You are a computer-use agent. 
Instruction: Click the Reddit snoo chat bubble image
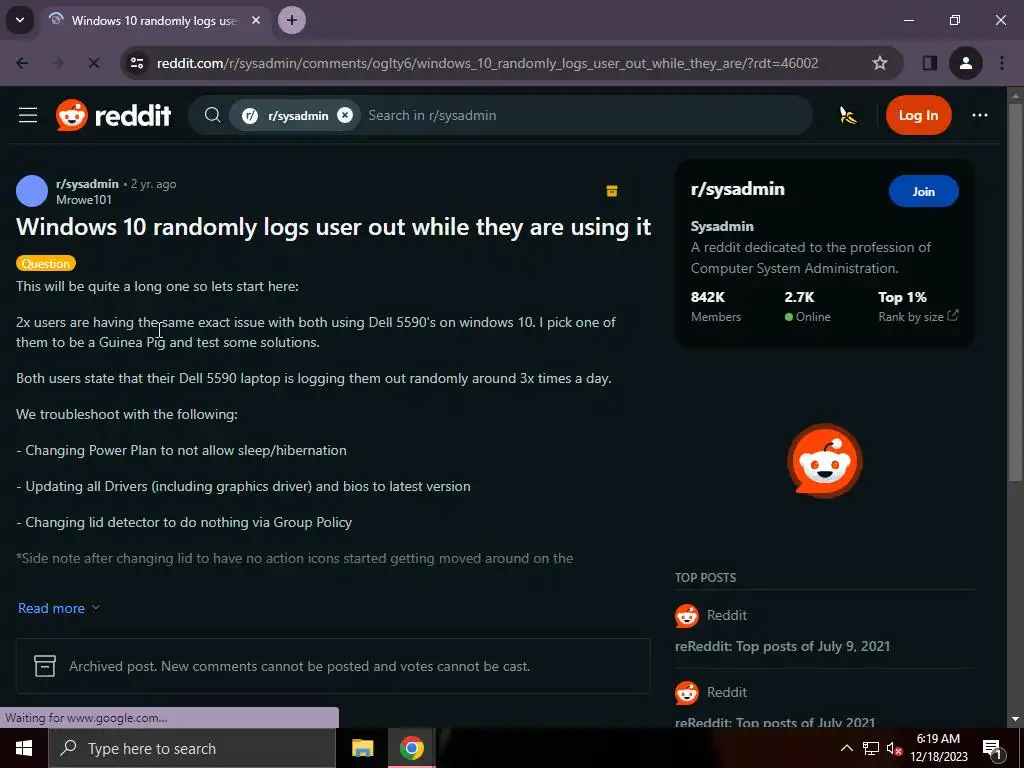825,461
